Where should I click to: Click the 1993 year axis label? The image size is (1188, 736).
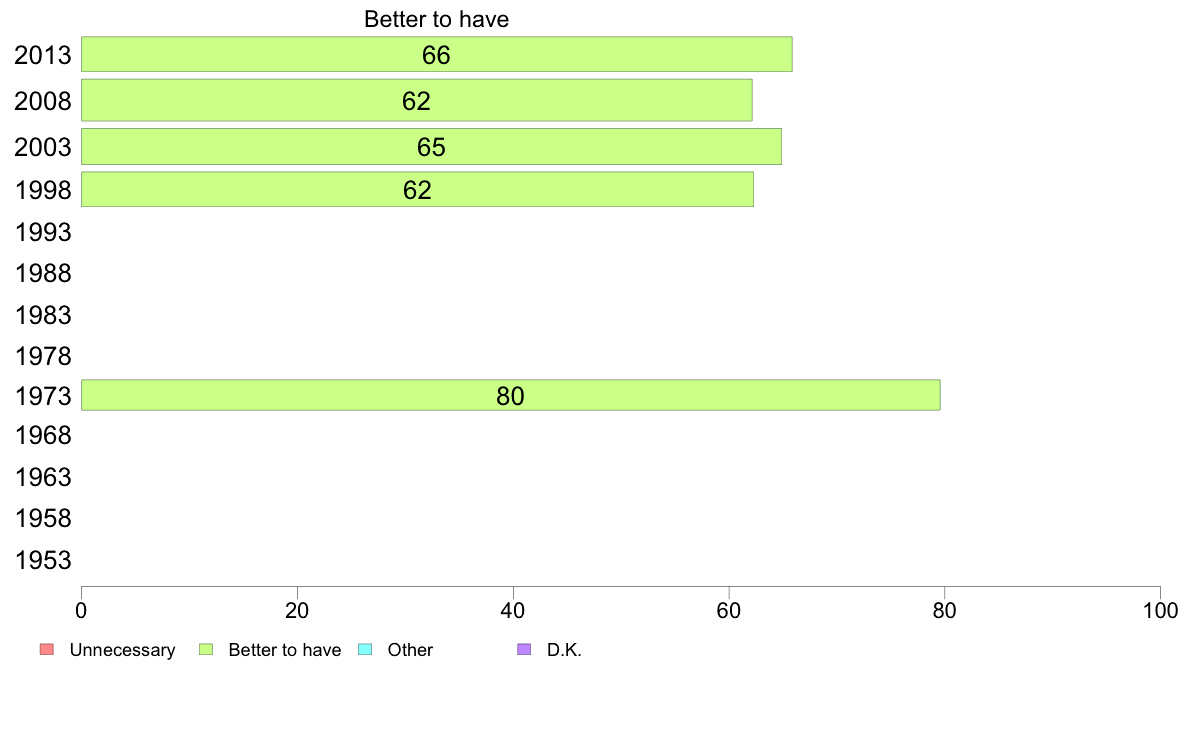[x=43, y=233]
